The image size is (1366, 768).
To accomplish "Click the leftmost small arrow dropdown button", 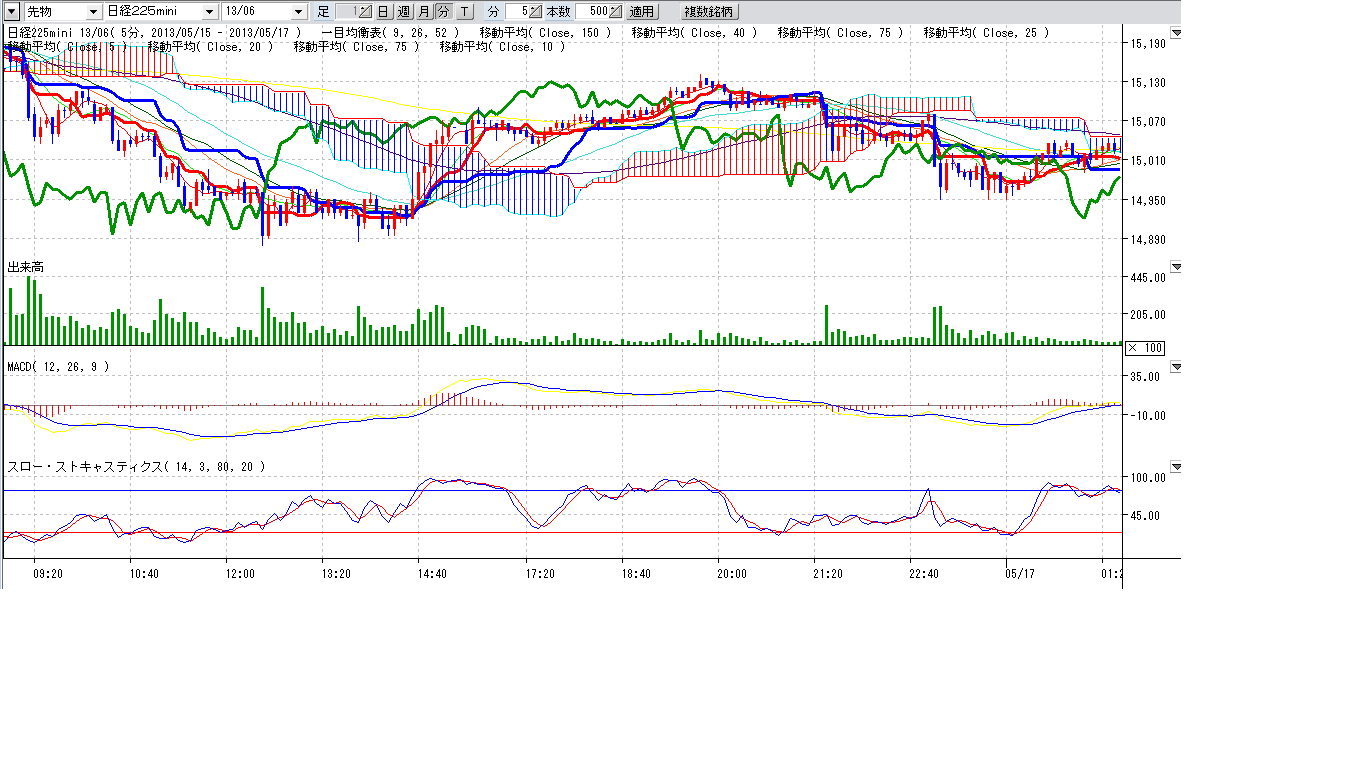I will pos(11,12).
